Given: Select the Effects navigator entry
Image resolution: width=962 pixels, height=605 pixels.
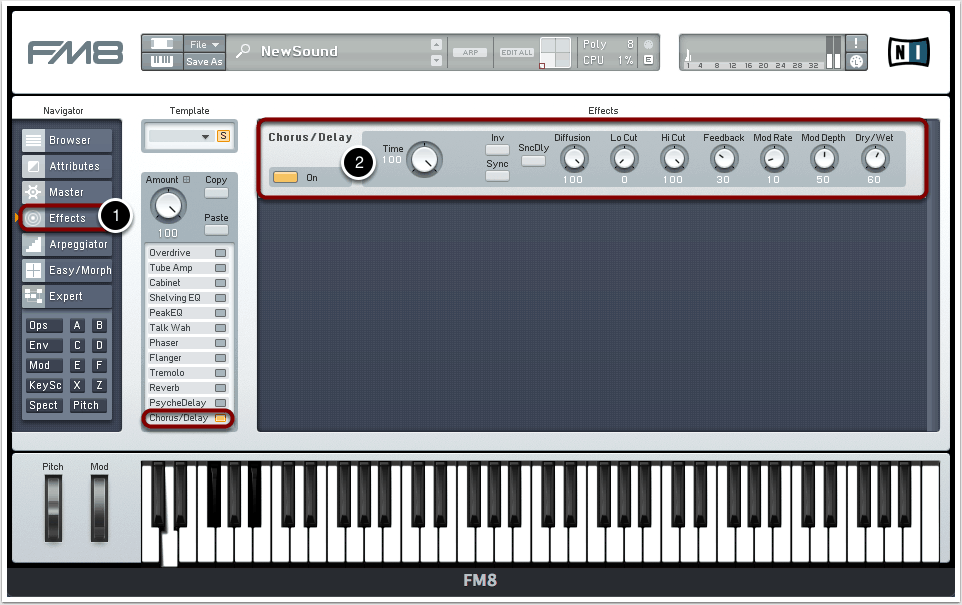Looking at the screenshot, I should (67, 218).
